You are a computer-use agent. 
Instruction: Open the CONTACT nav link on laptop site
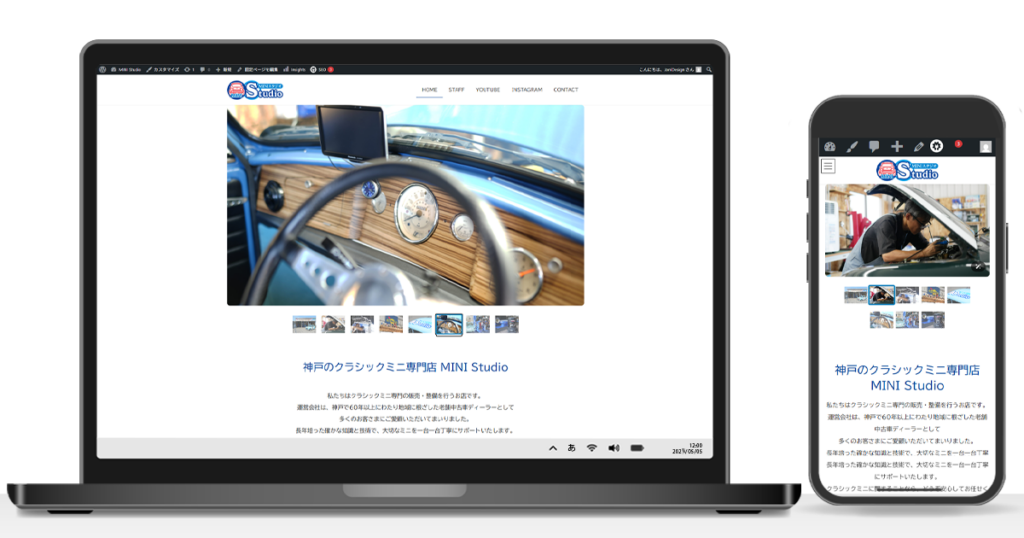pyautogui.click(x=566, y=89)
